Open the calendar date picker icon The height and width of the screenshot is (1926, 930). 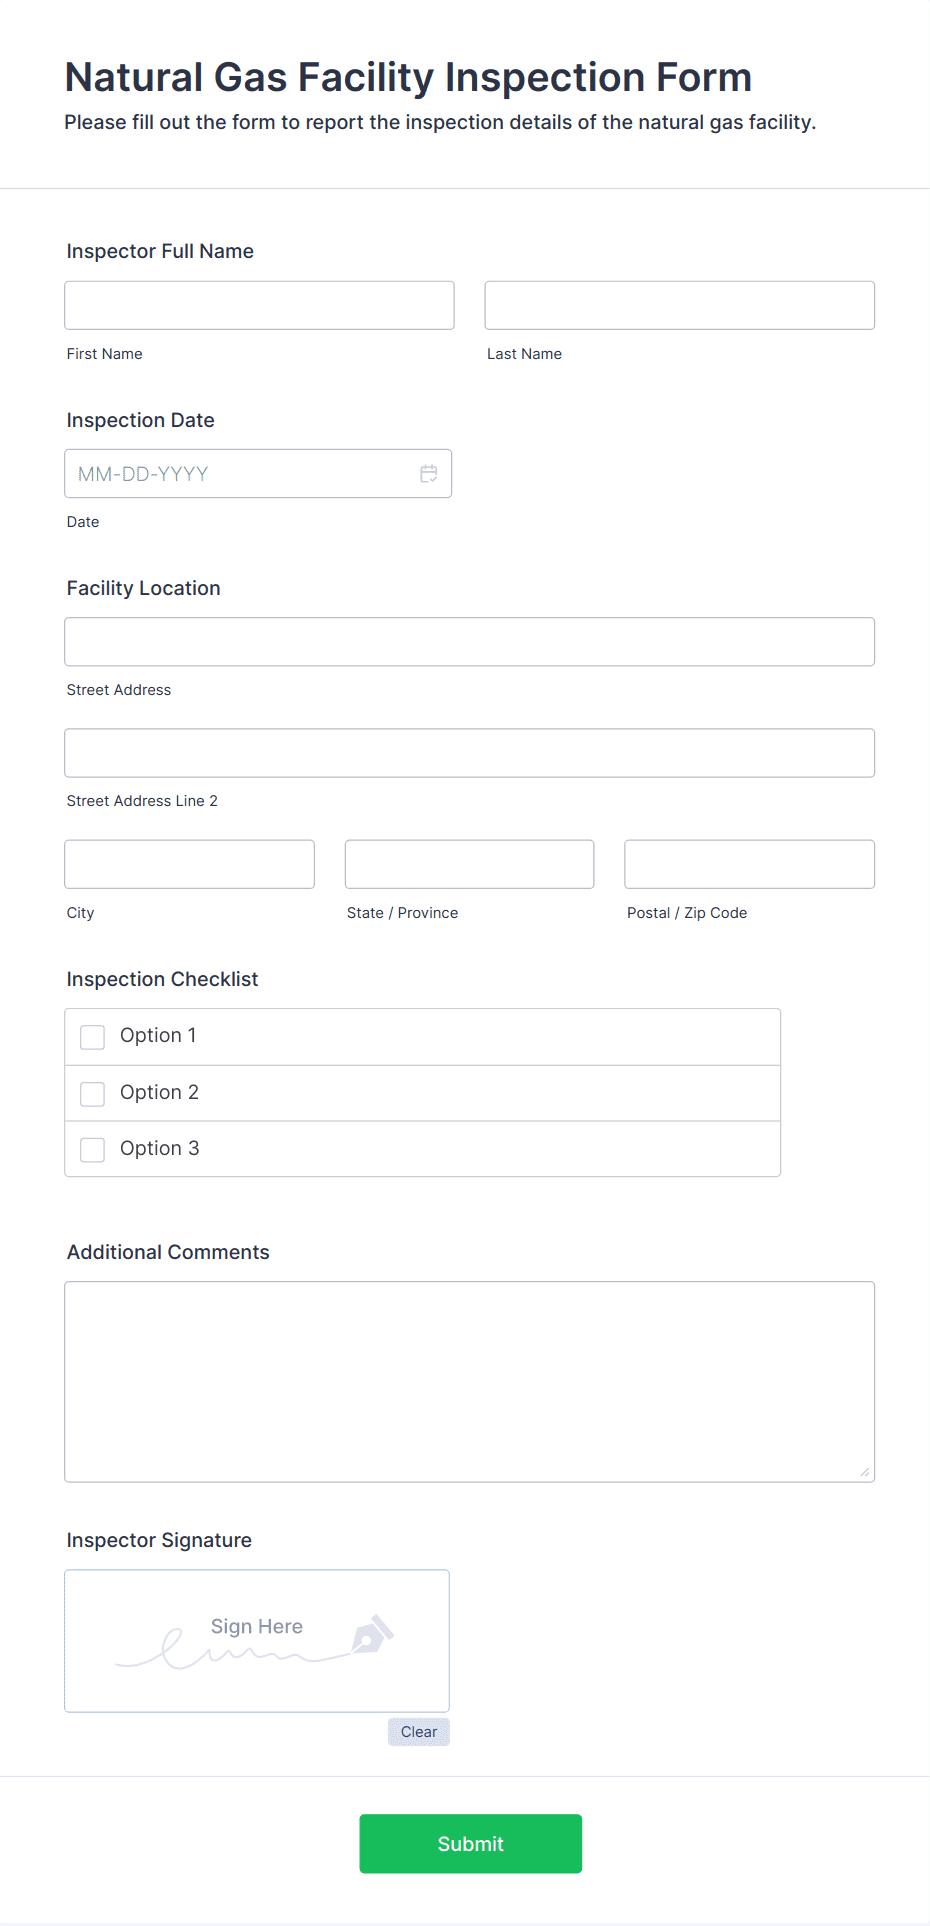(429, 474)
